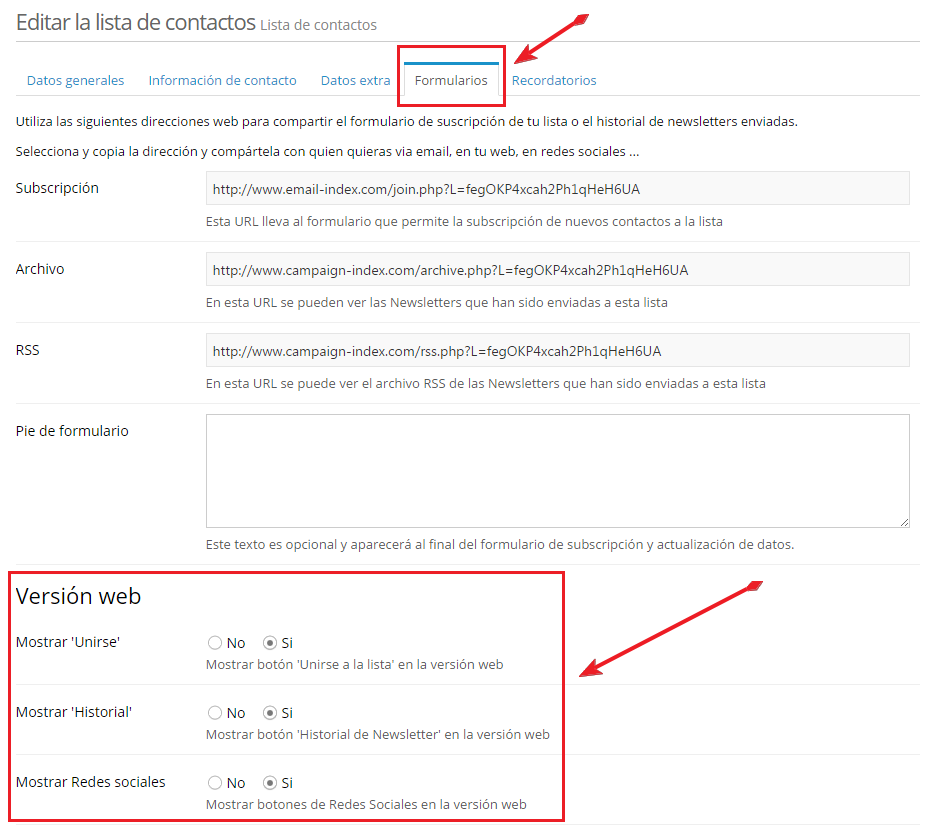Click the 'Editar la lista de contactos' heading

coord(136,23)
